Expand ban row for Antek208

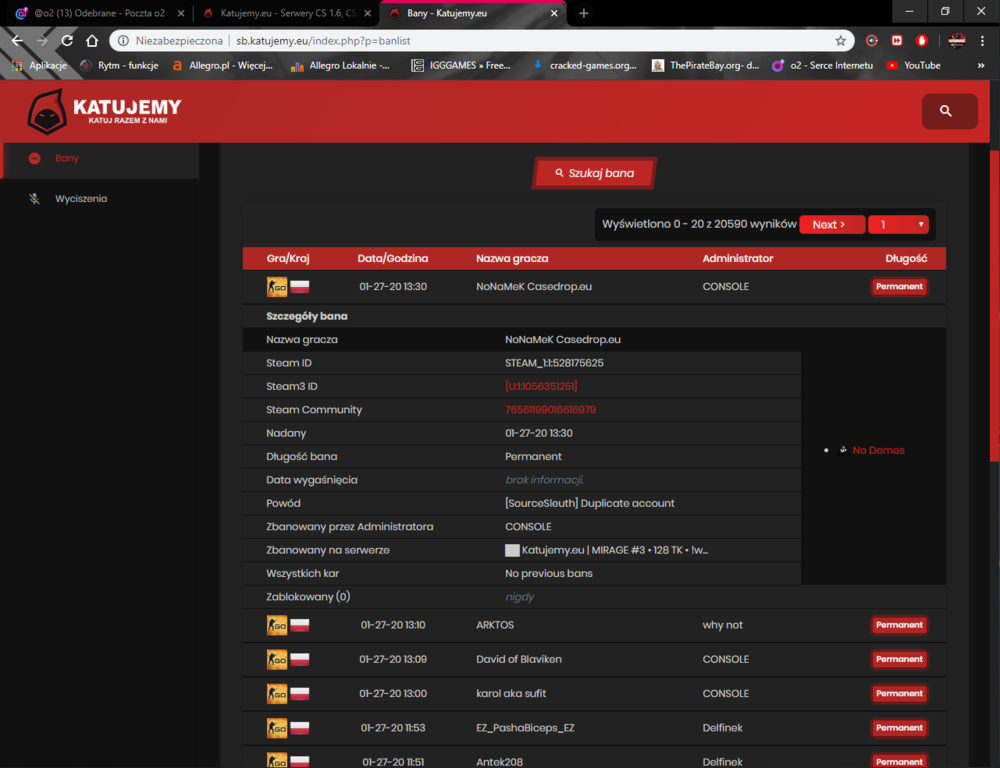point(594,759)
